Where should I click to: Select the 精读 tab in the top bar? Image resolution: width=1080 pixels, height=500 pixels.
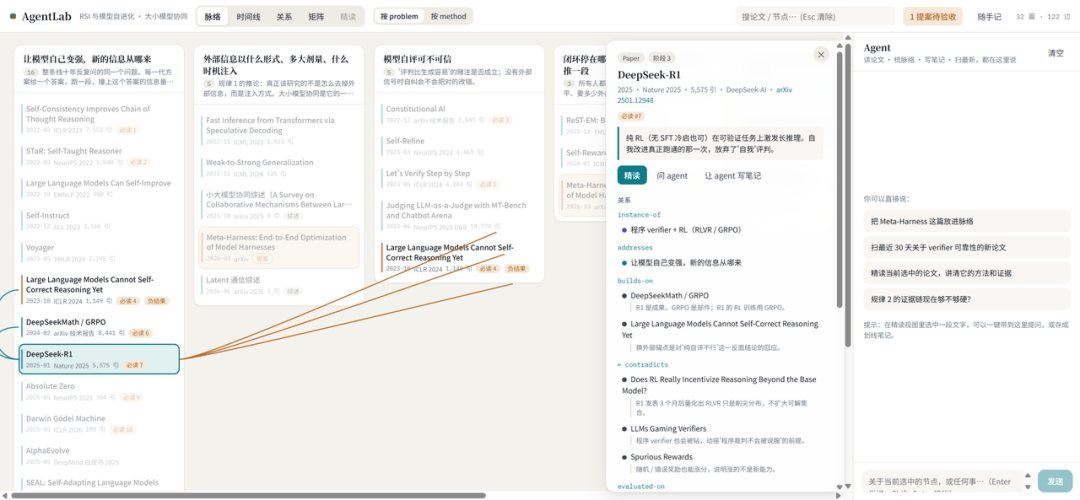click(349, 17)
